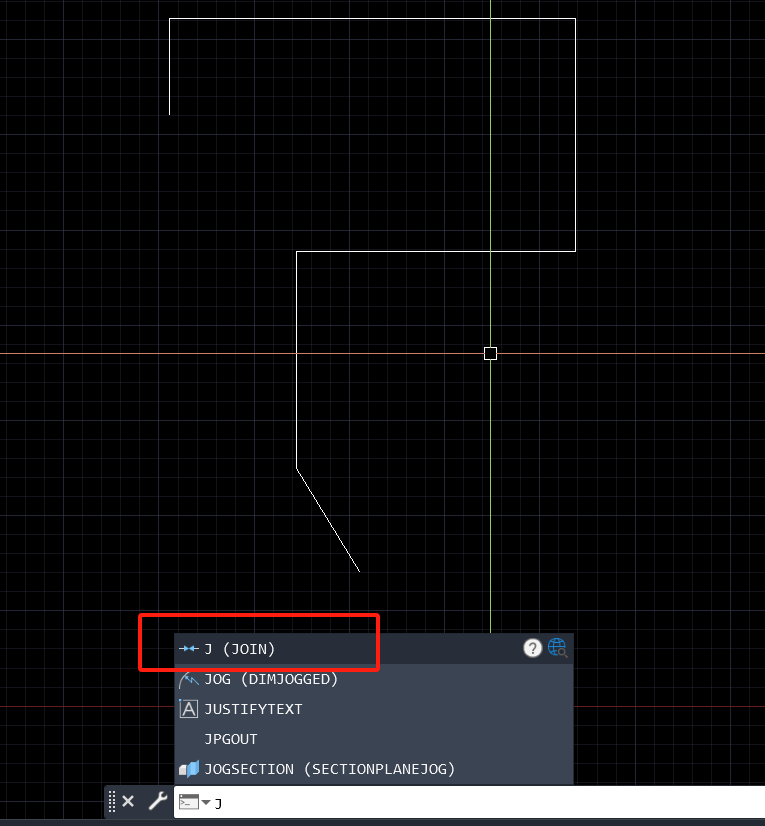The image size is (765, 826).
Task: Click the top horizontal line of shape
Action: 370,18
